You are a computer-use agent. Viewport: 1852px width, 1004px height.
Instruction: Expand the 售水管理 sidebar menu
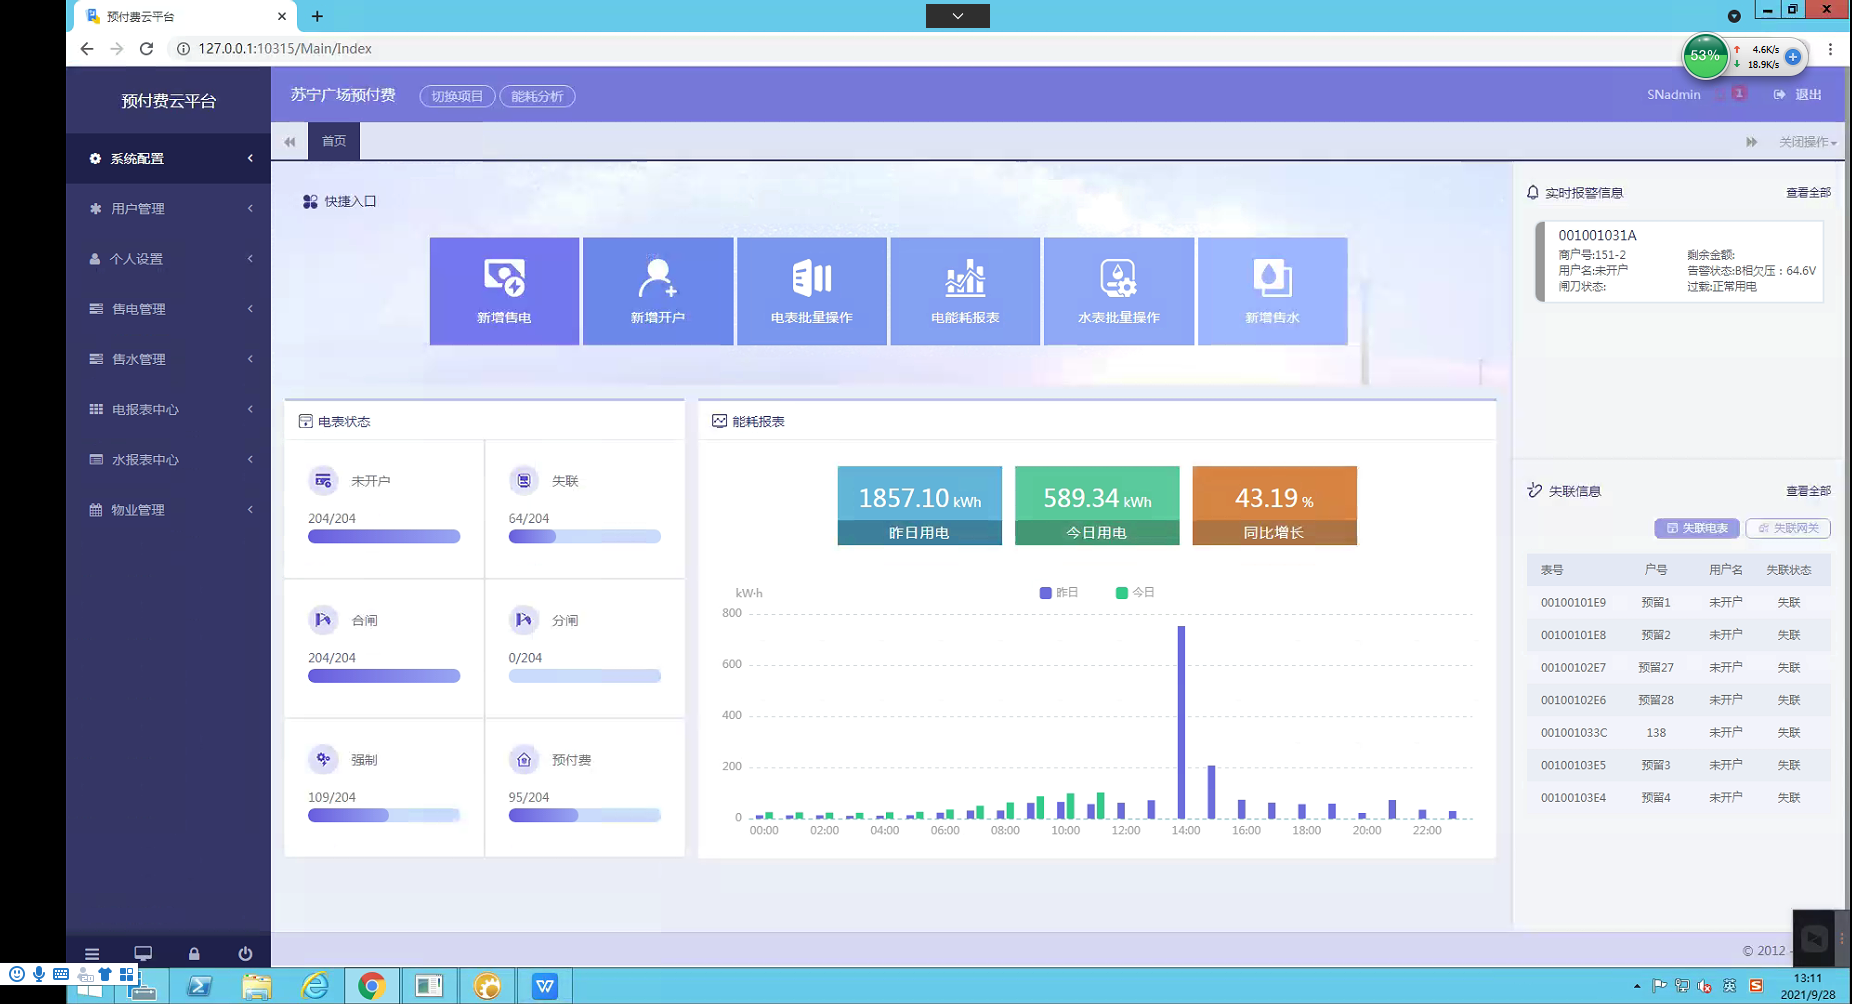[168, 359]
